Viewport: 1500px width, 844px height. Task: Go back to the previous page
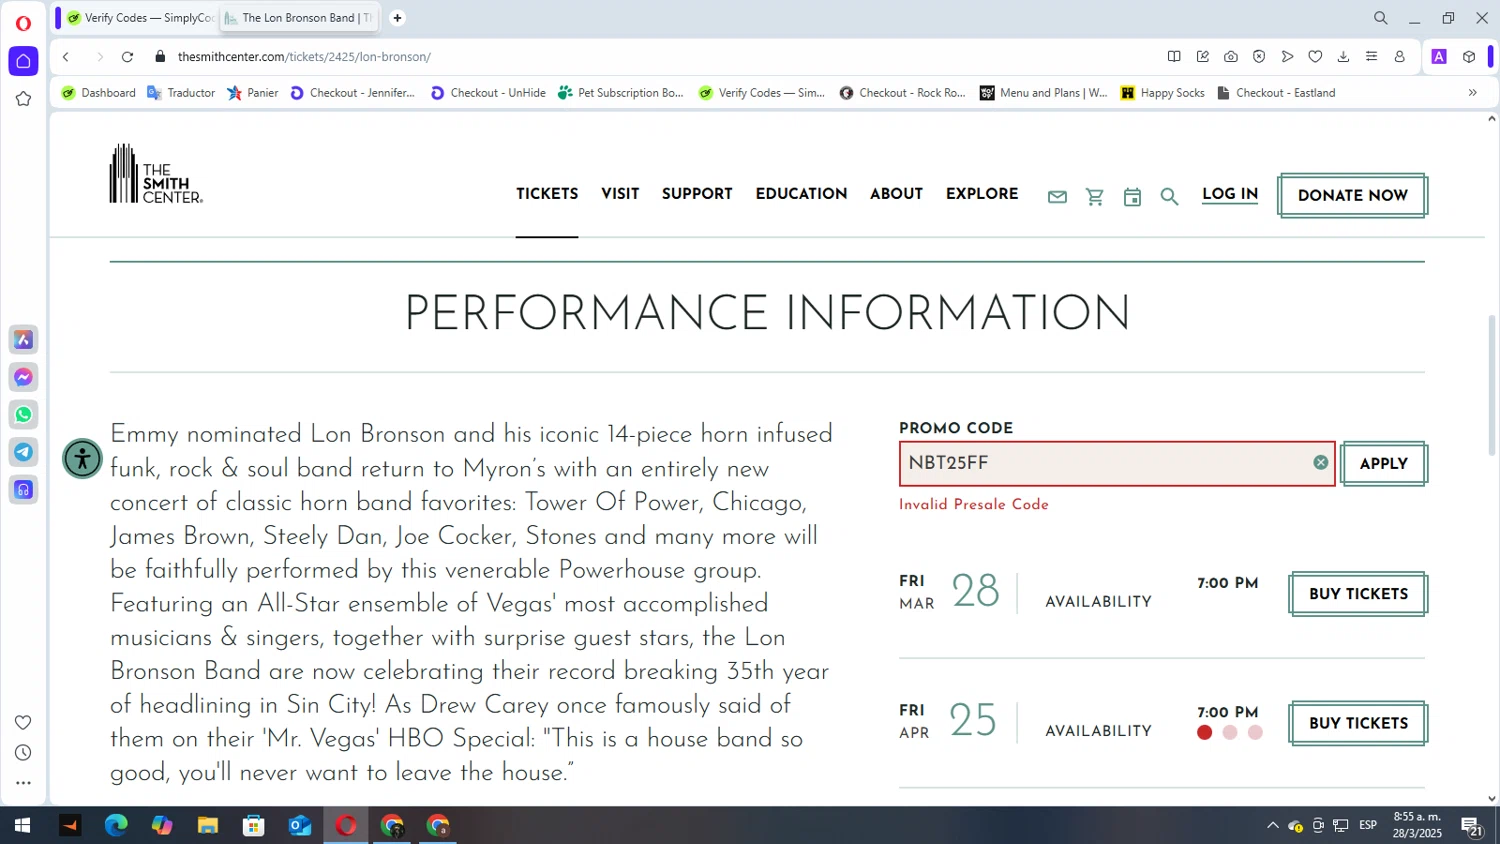(66, 57)
